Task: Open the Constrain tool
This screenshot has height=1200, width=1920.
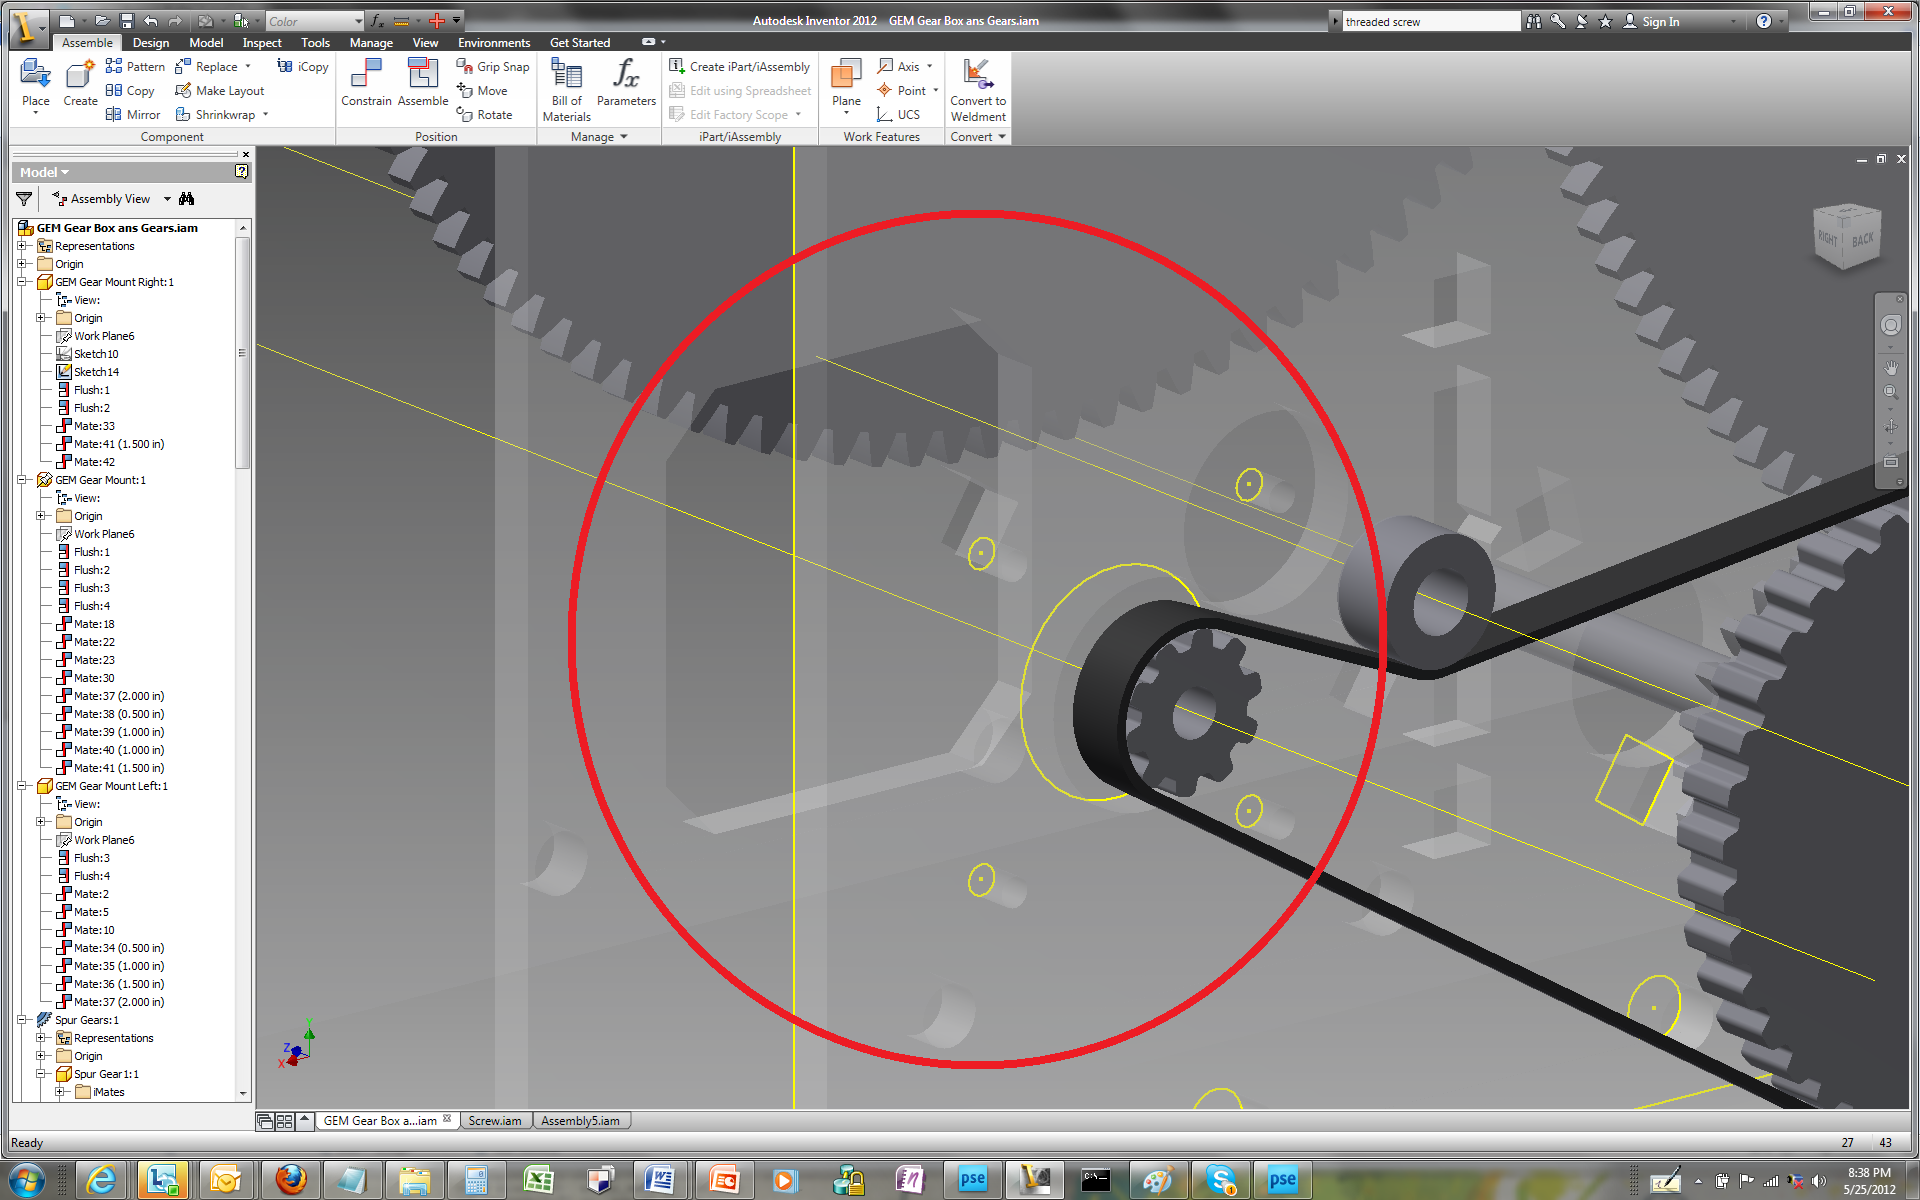Action: pyautogui.click(x=366, y=85)
